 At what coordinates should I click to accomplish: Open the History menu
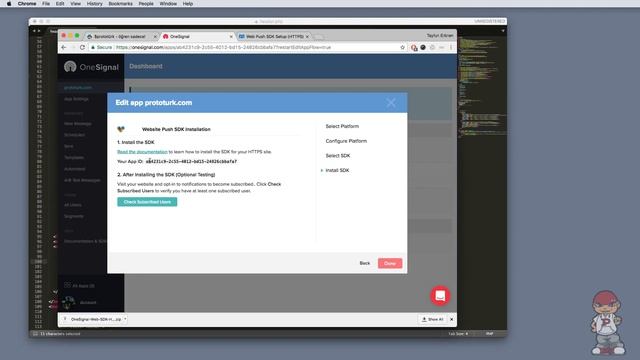[94, 4]
